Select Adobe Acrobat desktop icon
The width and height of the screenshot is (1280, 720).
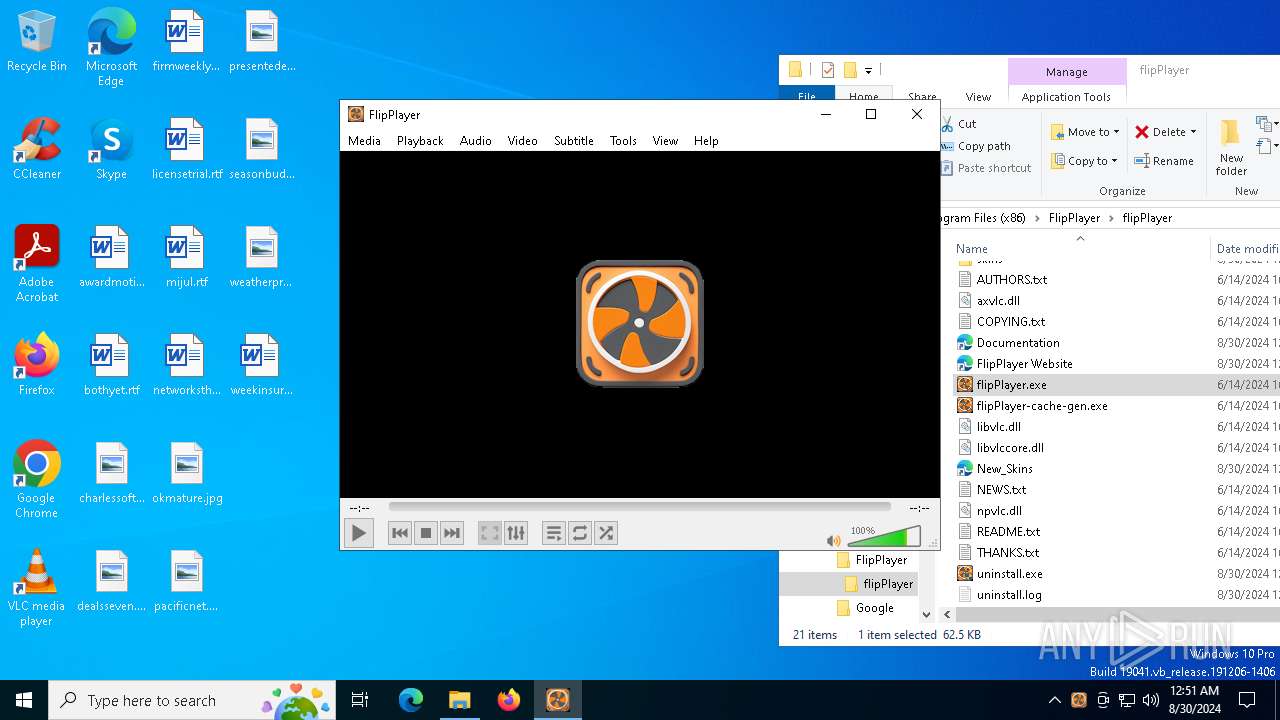[x=37, y=263]
